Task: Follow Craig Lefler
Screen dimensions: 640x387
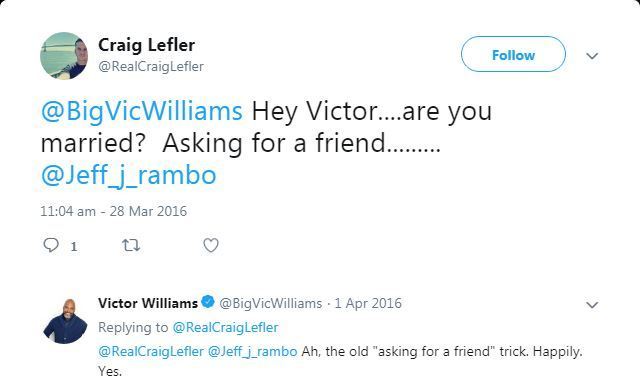Action: click(513, 54)
